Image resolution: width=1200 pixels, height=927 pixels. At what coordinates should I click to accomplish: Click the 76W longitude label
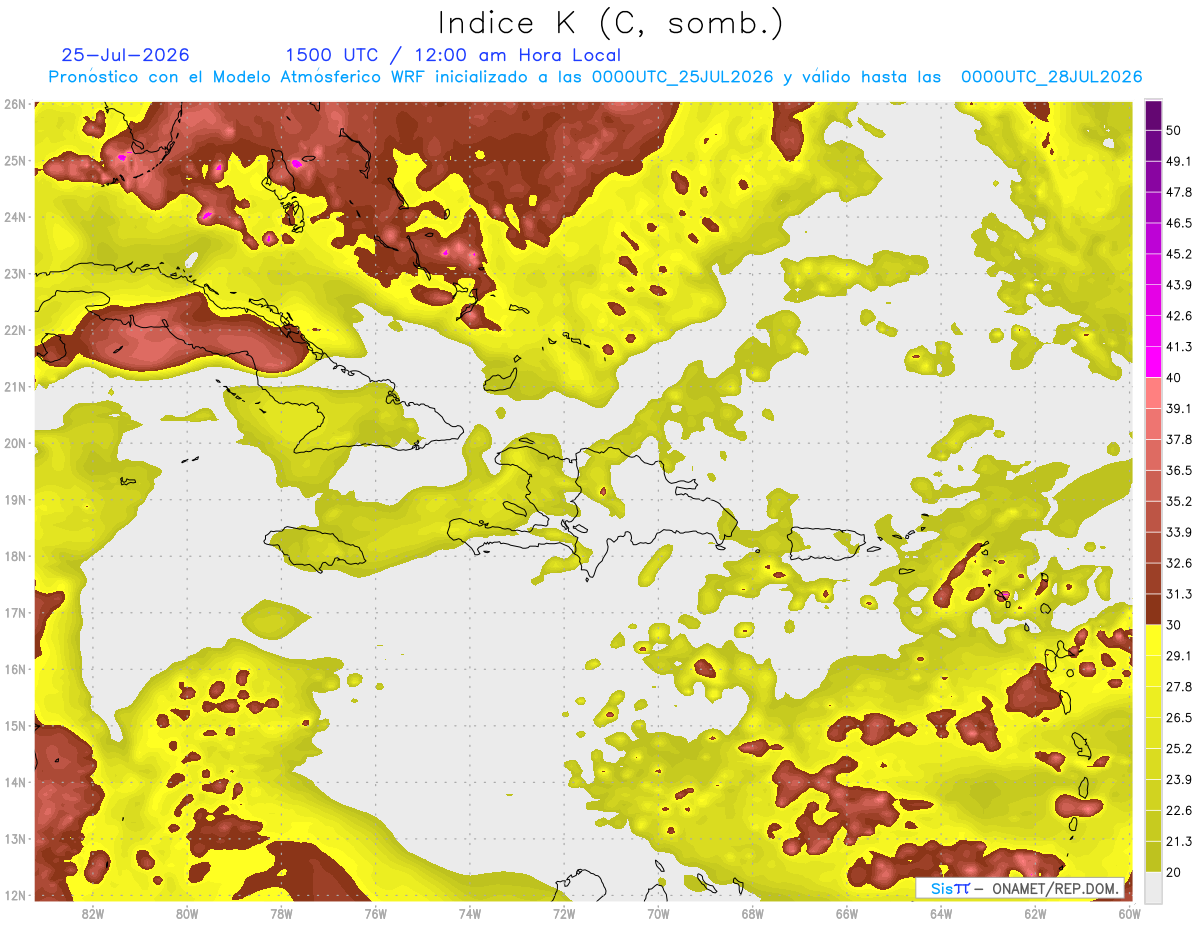pyautogui.click(x=375, y=914)
